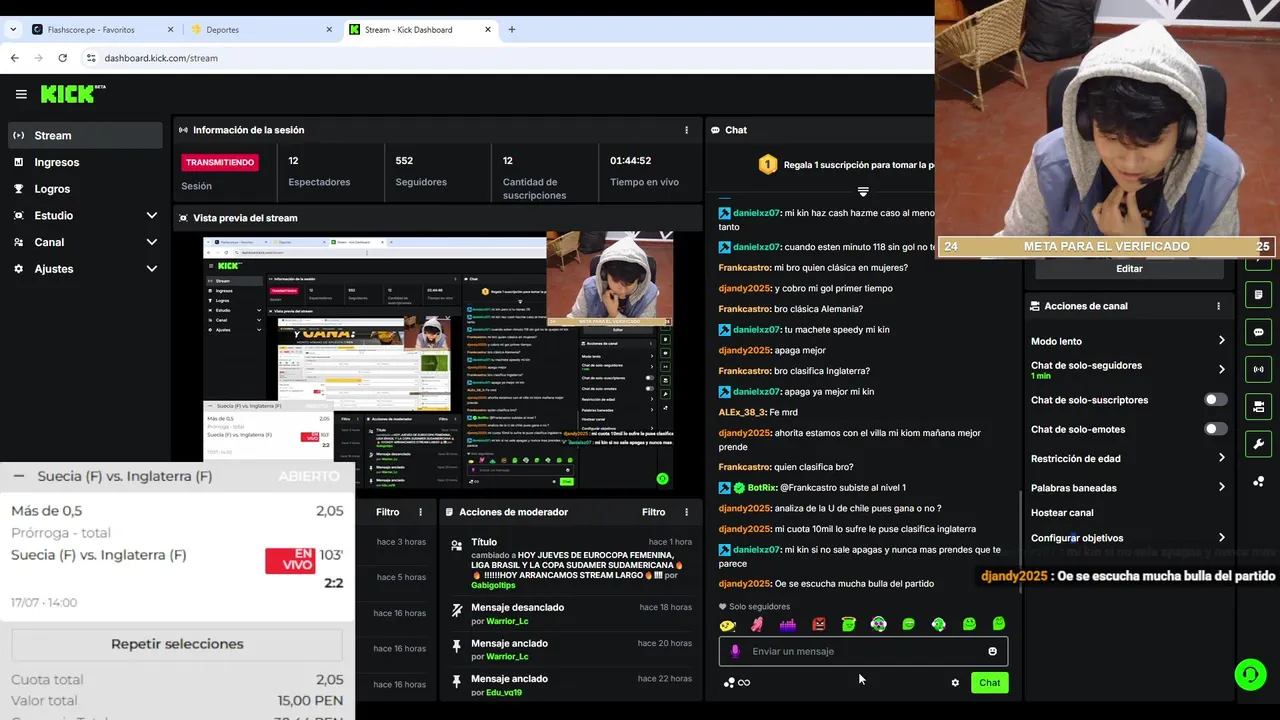Switch to the Deportes browser tab

pos(261,30)
